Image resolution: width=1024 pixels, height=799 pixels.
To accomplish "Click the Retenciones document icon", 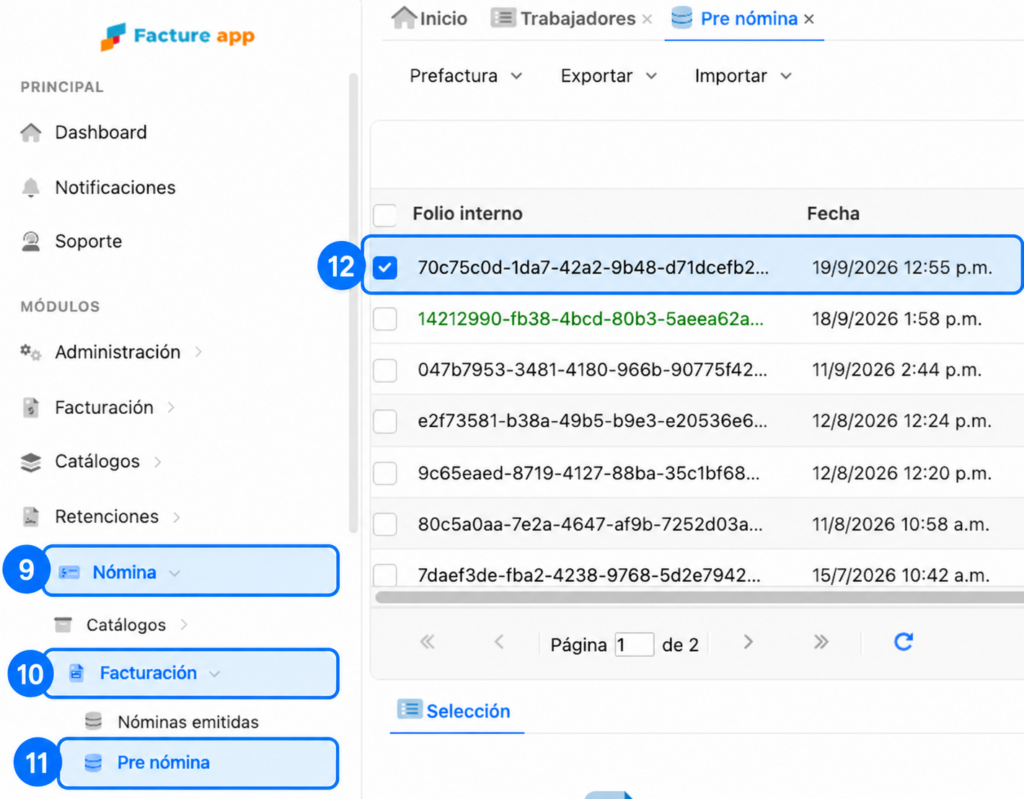I will (31, 517).
